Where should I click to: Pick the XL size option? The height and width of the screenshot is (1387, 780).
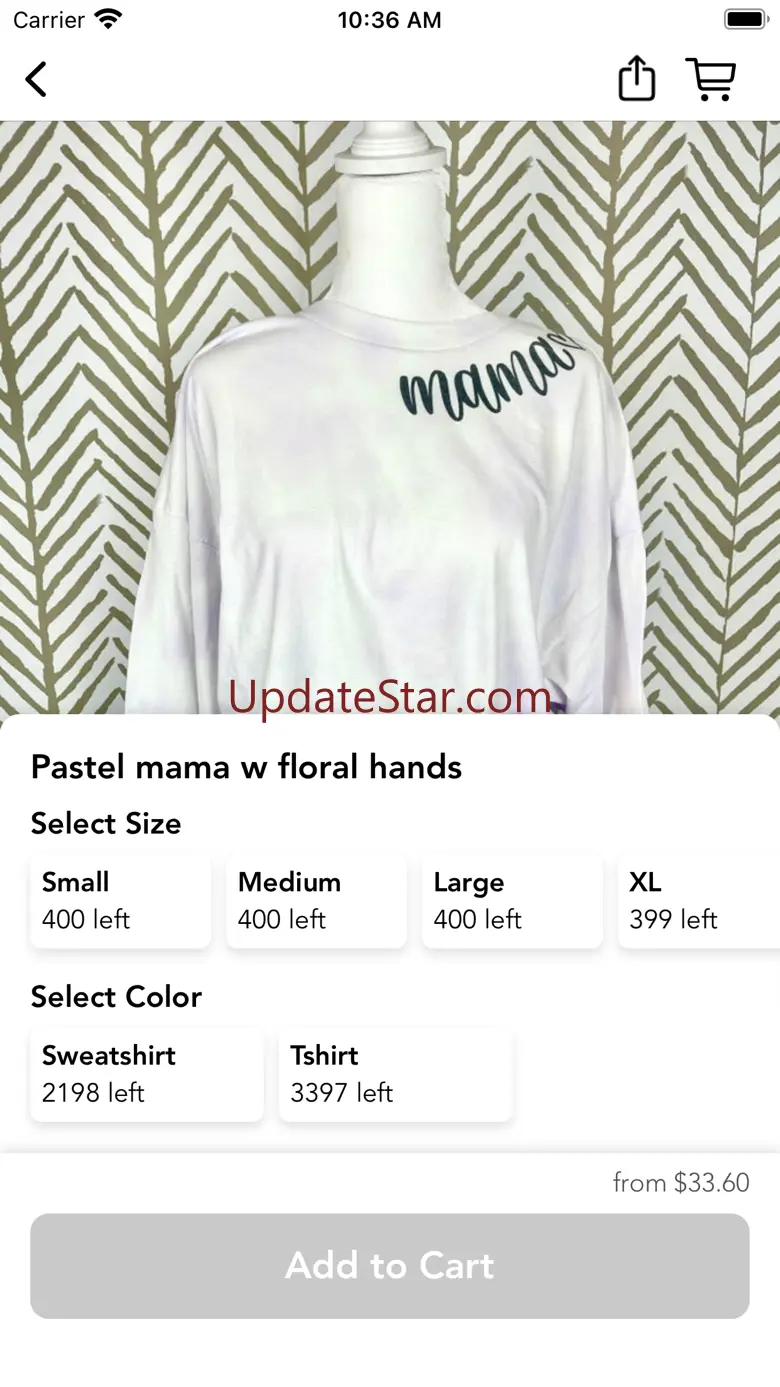coord(699,901)
